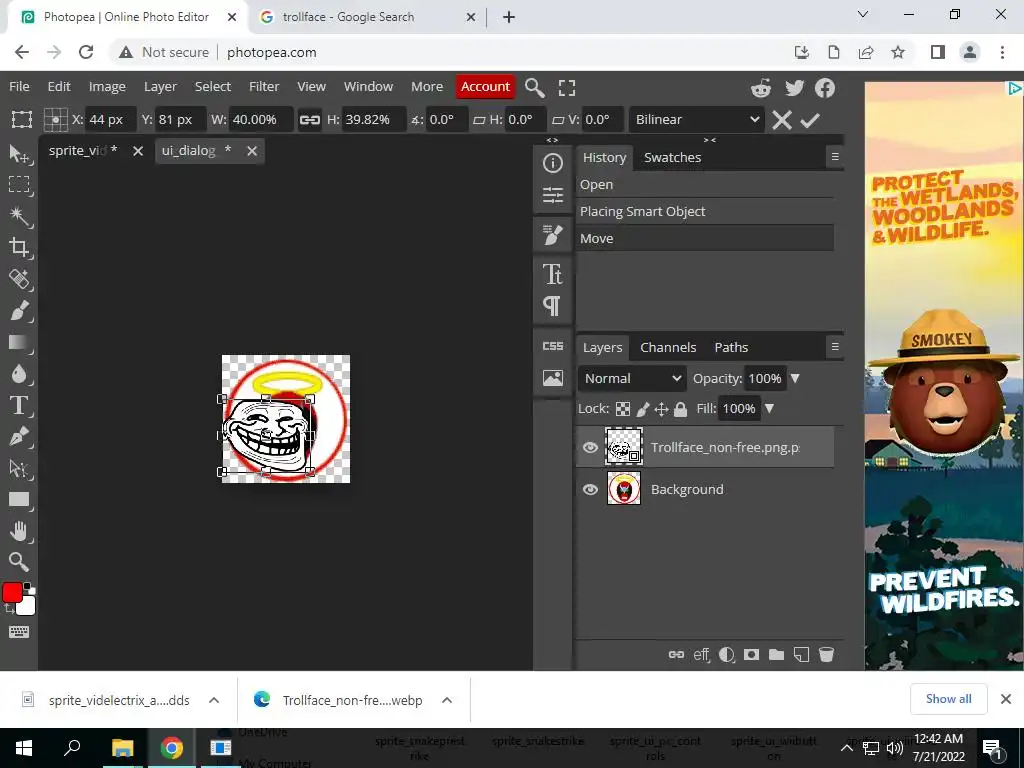
Task: Open Layers panel options menu
Action: coord(835,347)
